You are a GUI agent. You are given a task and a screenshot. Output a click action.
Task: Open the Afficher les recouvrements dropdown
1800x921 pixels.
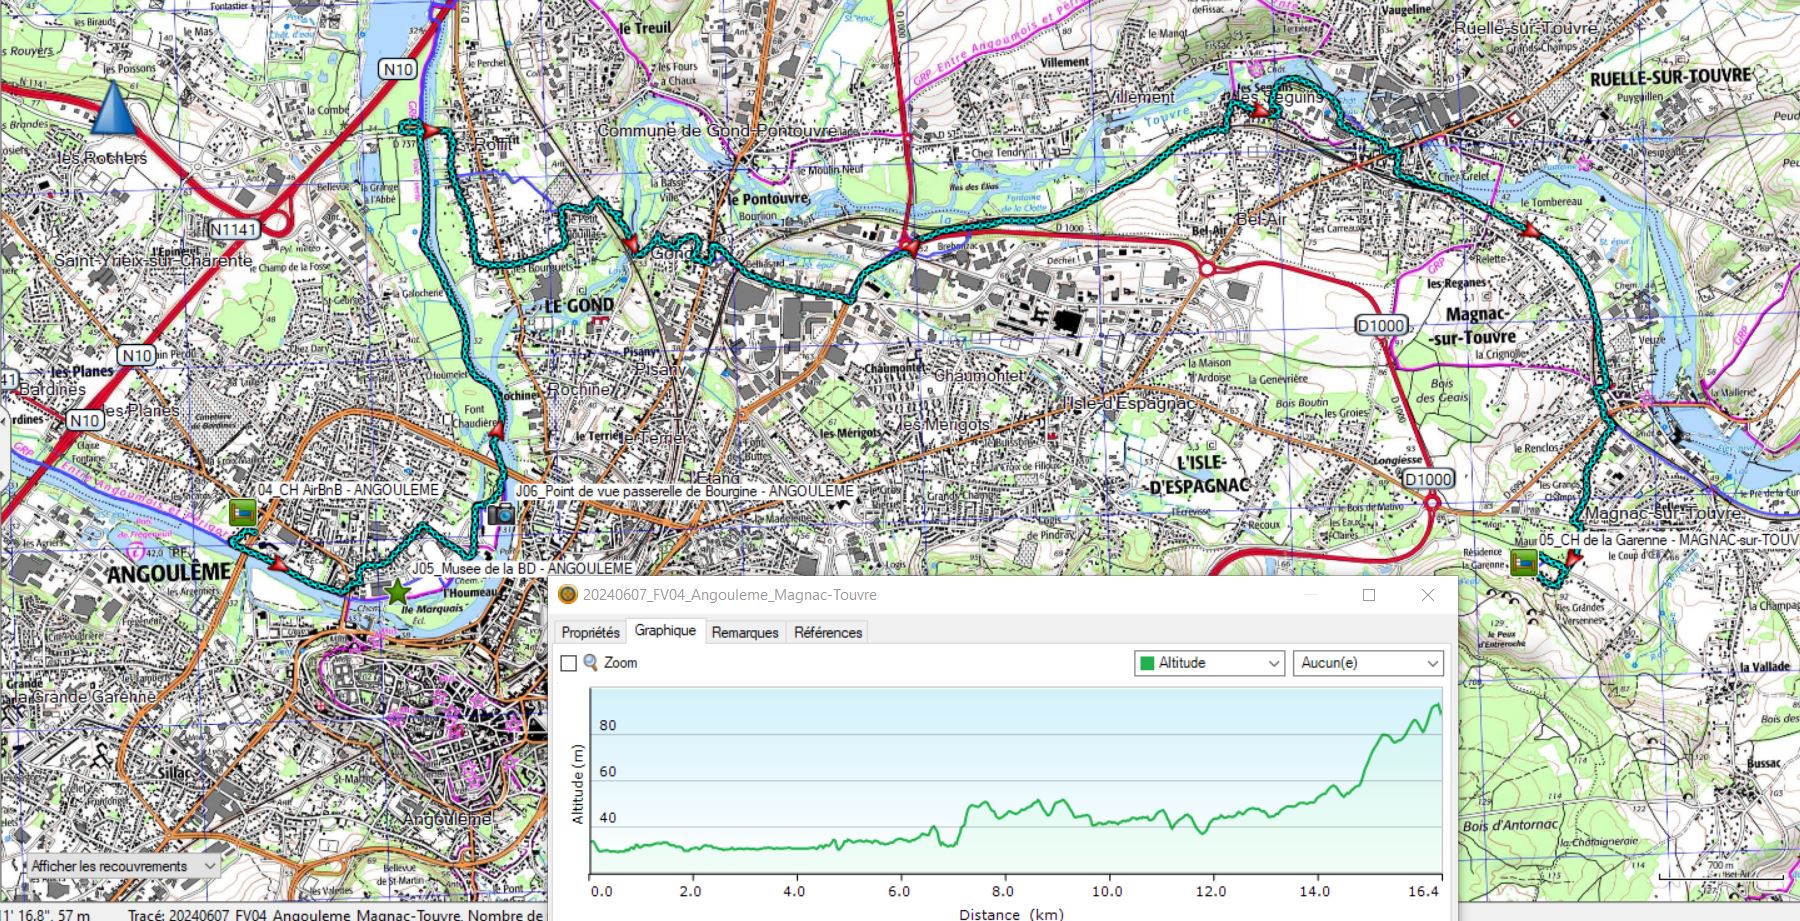pos(120,866)
